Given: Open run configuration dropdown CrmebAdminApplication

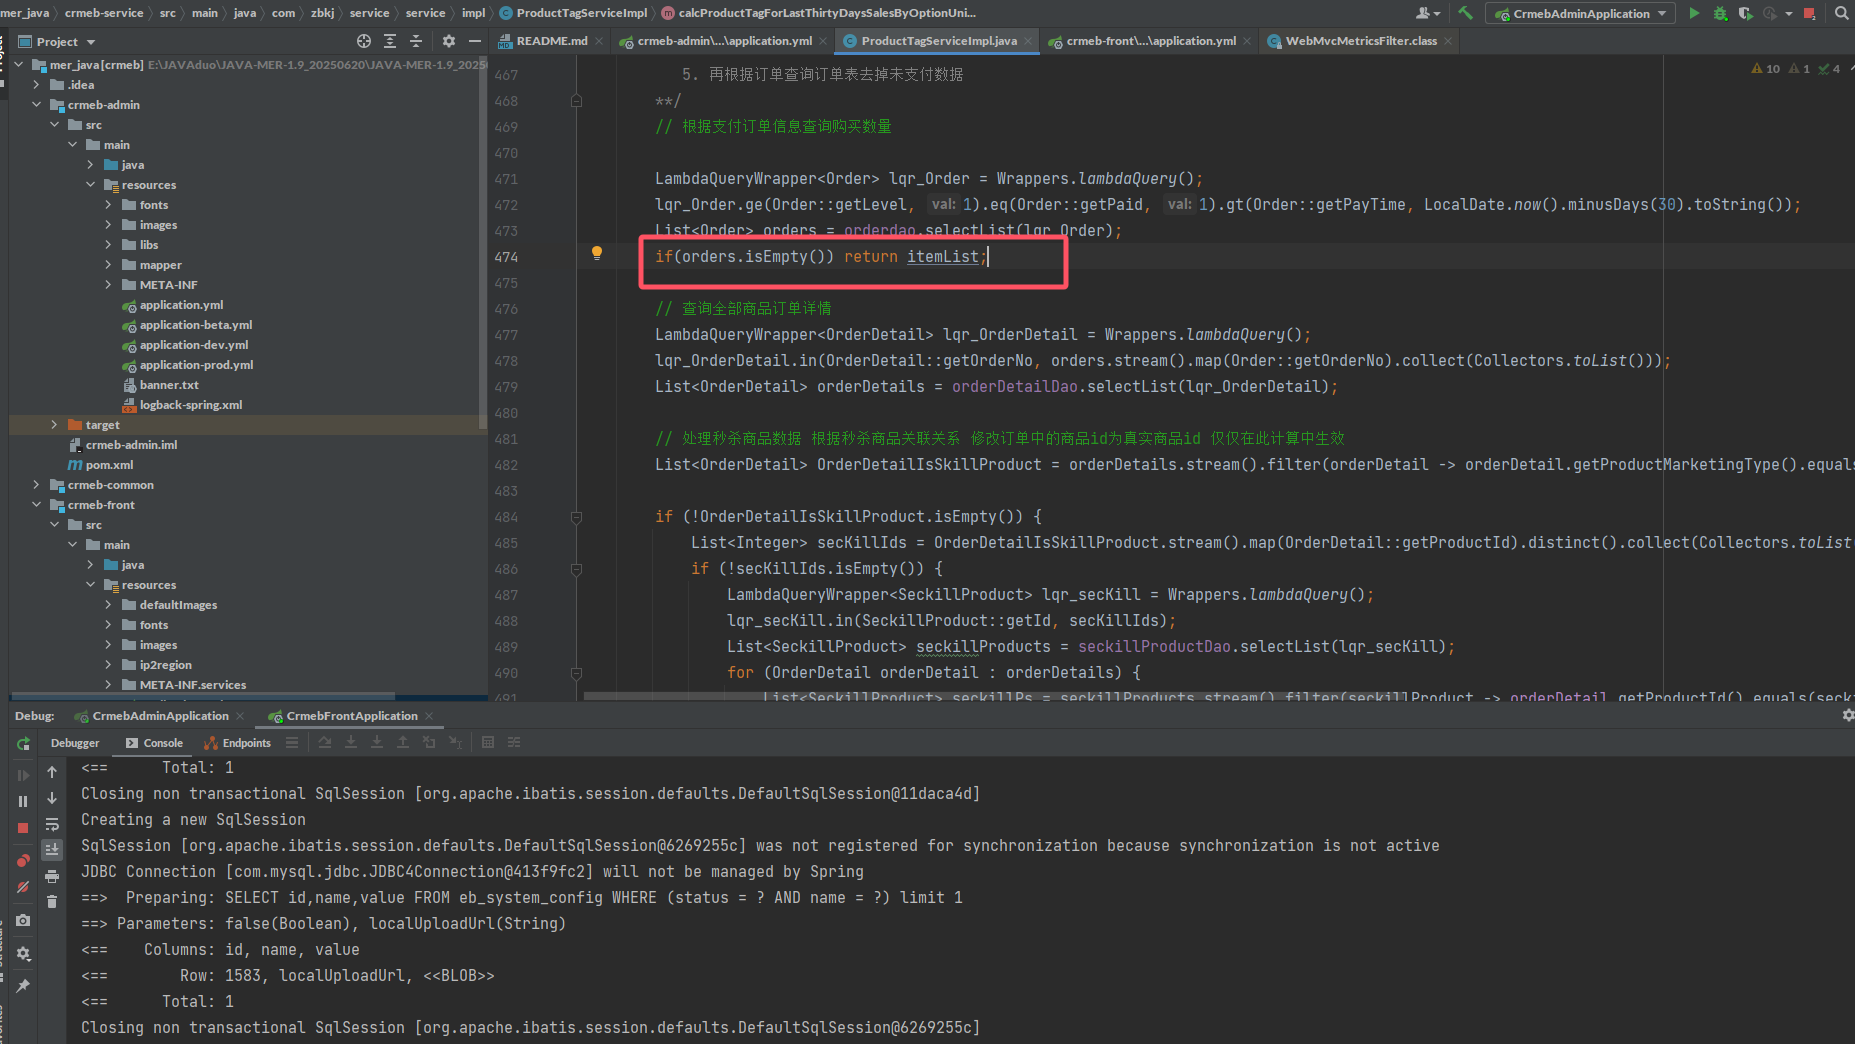Looking at the screenshot, I should pyautogui.click(x=1580, y=13).
